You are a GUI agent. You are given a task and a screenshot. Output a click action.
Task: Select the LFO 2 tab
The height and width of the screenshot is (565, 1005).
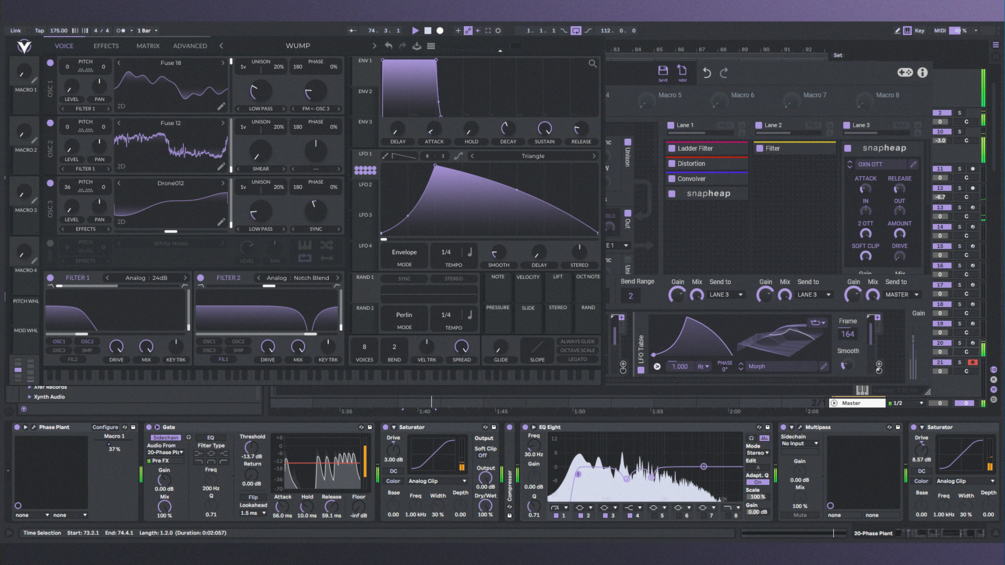pyautogui.click(x=365, y=184)
